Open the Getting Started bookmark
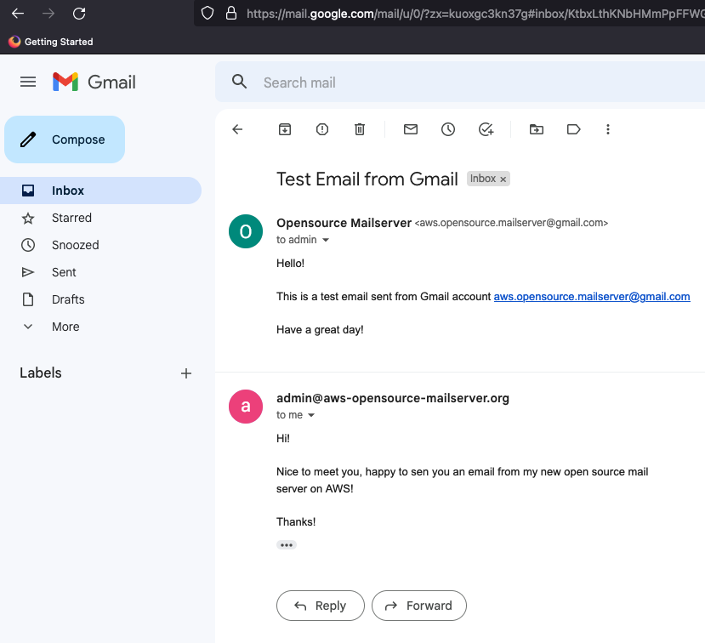Screen dimensions: 706x643 [51, 42]
